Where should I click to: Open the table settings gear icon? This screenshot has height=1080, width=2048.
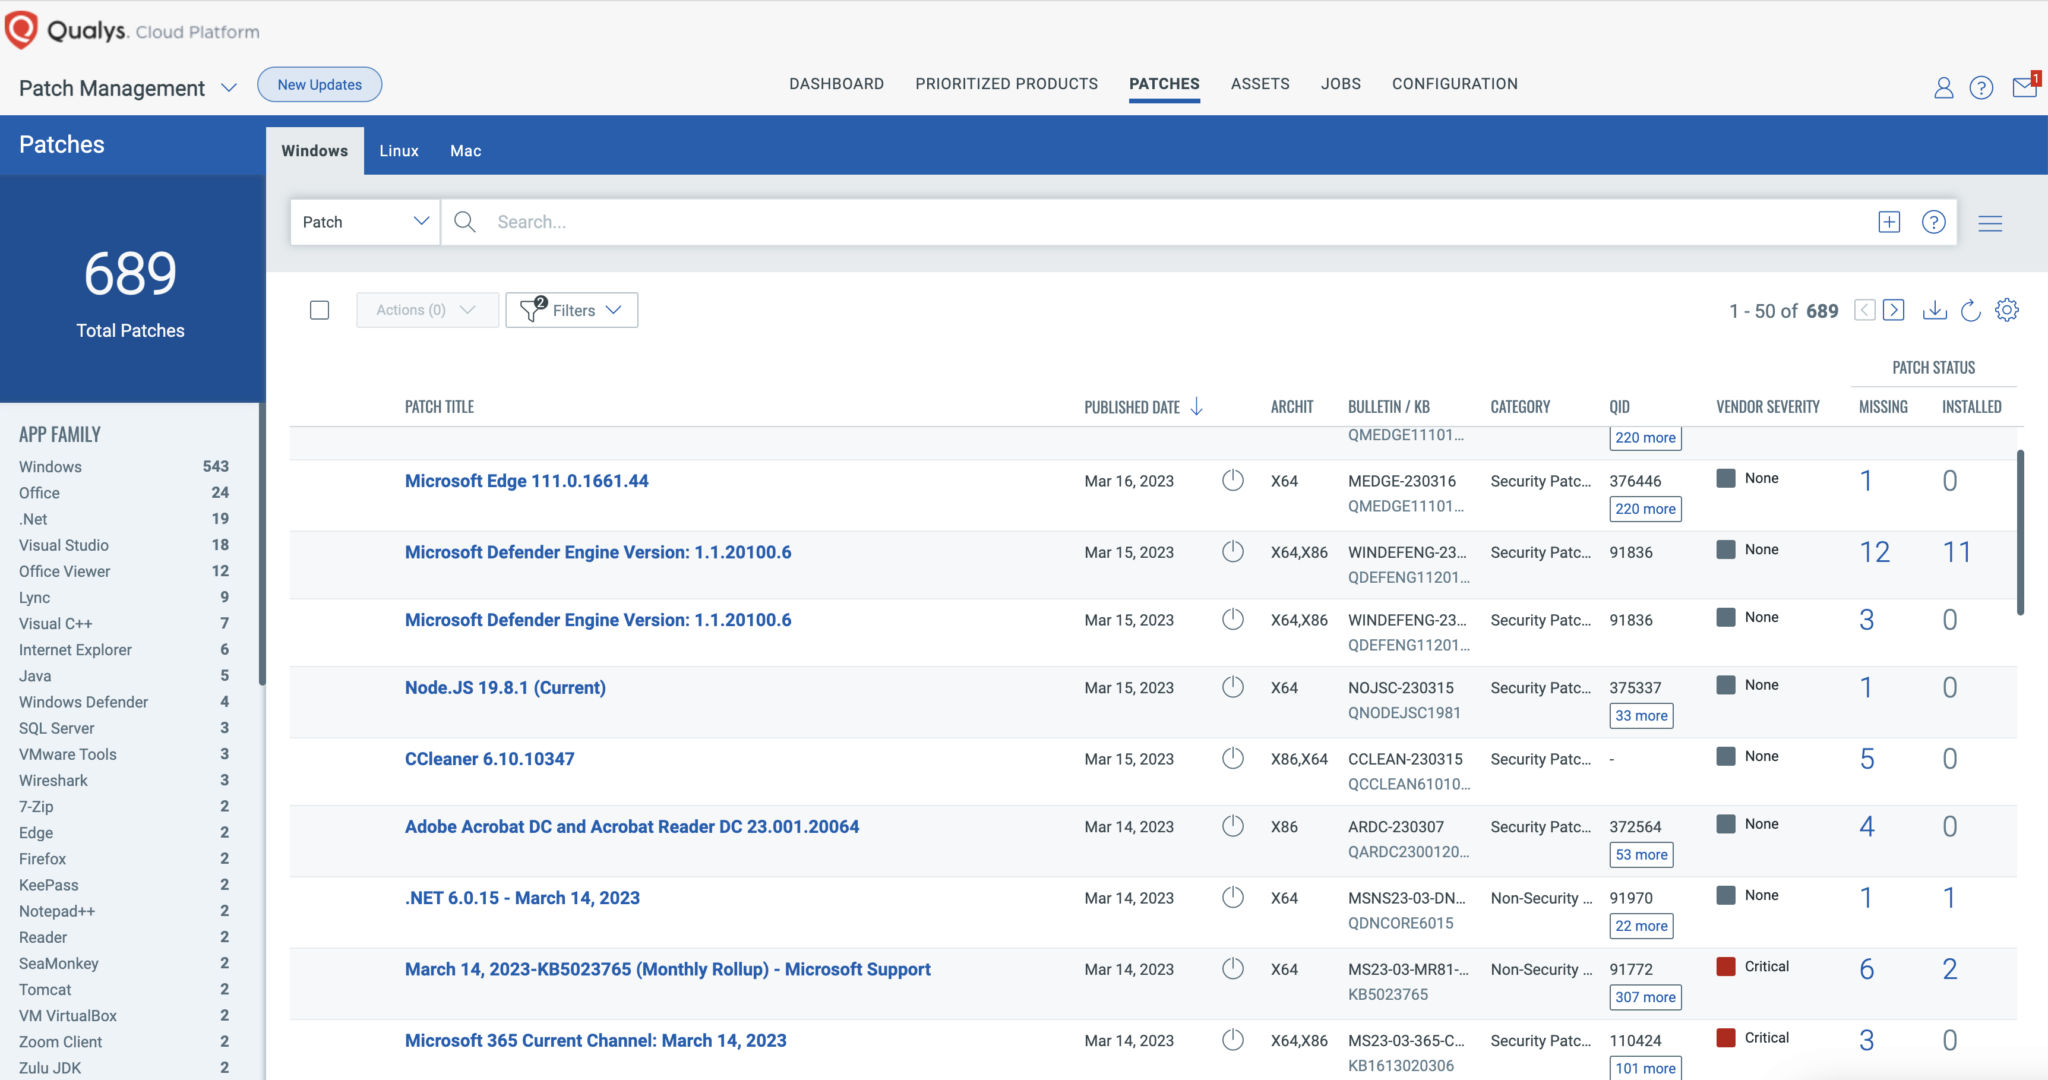(2006, 310)
